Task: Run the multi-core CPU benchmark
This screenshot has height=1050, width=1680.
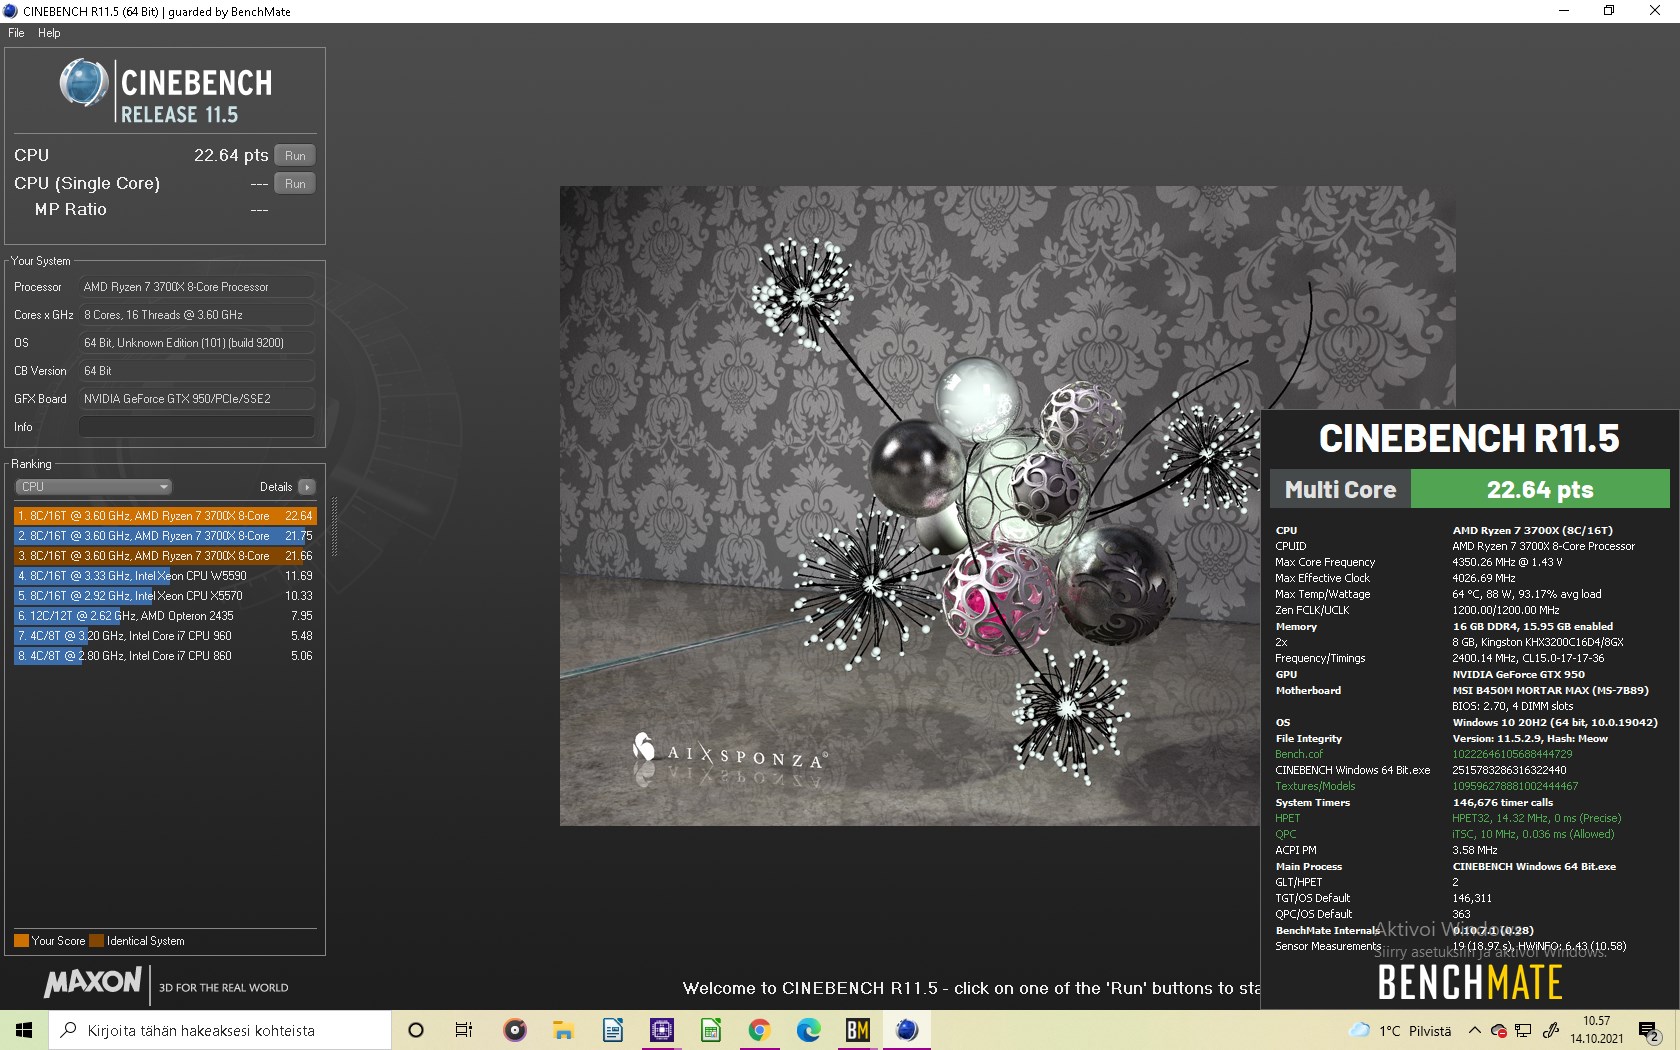Action: pyautogui.click(x=295, y=155)
